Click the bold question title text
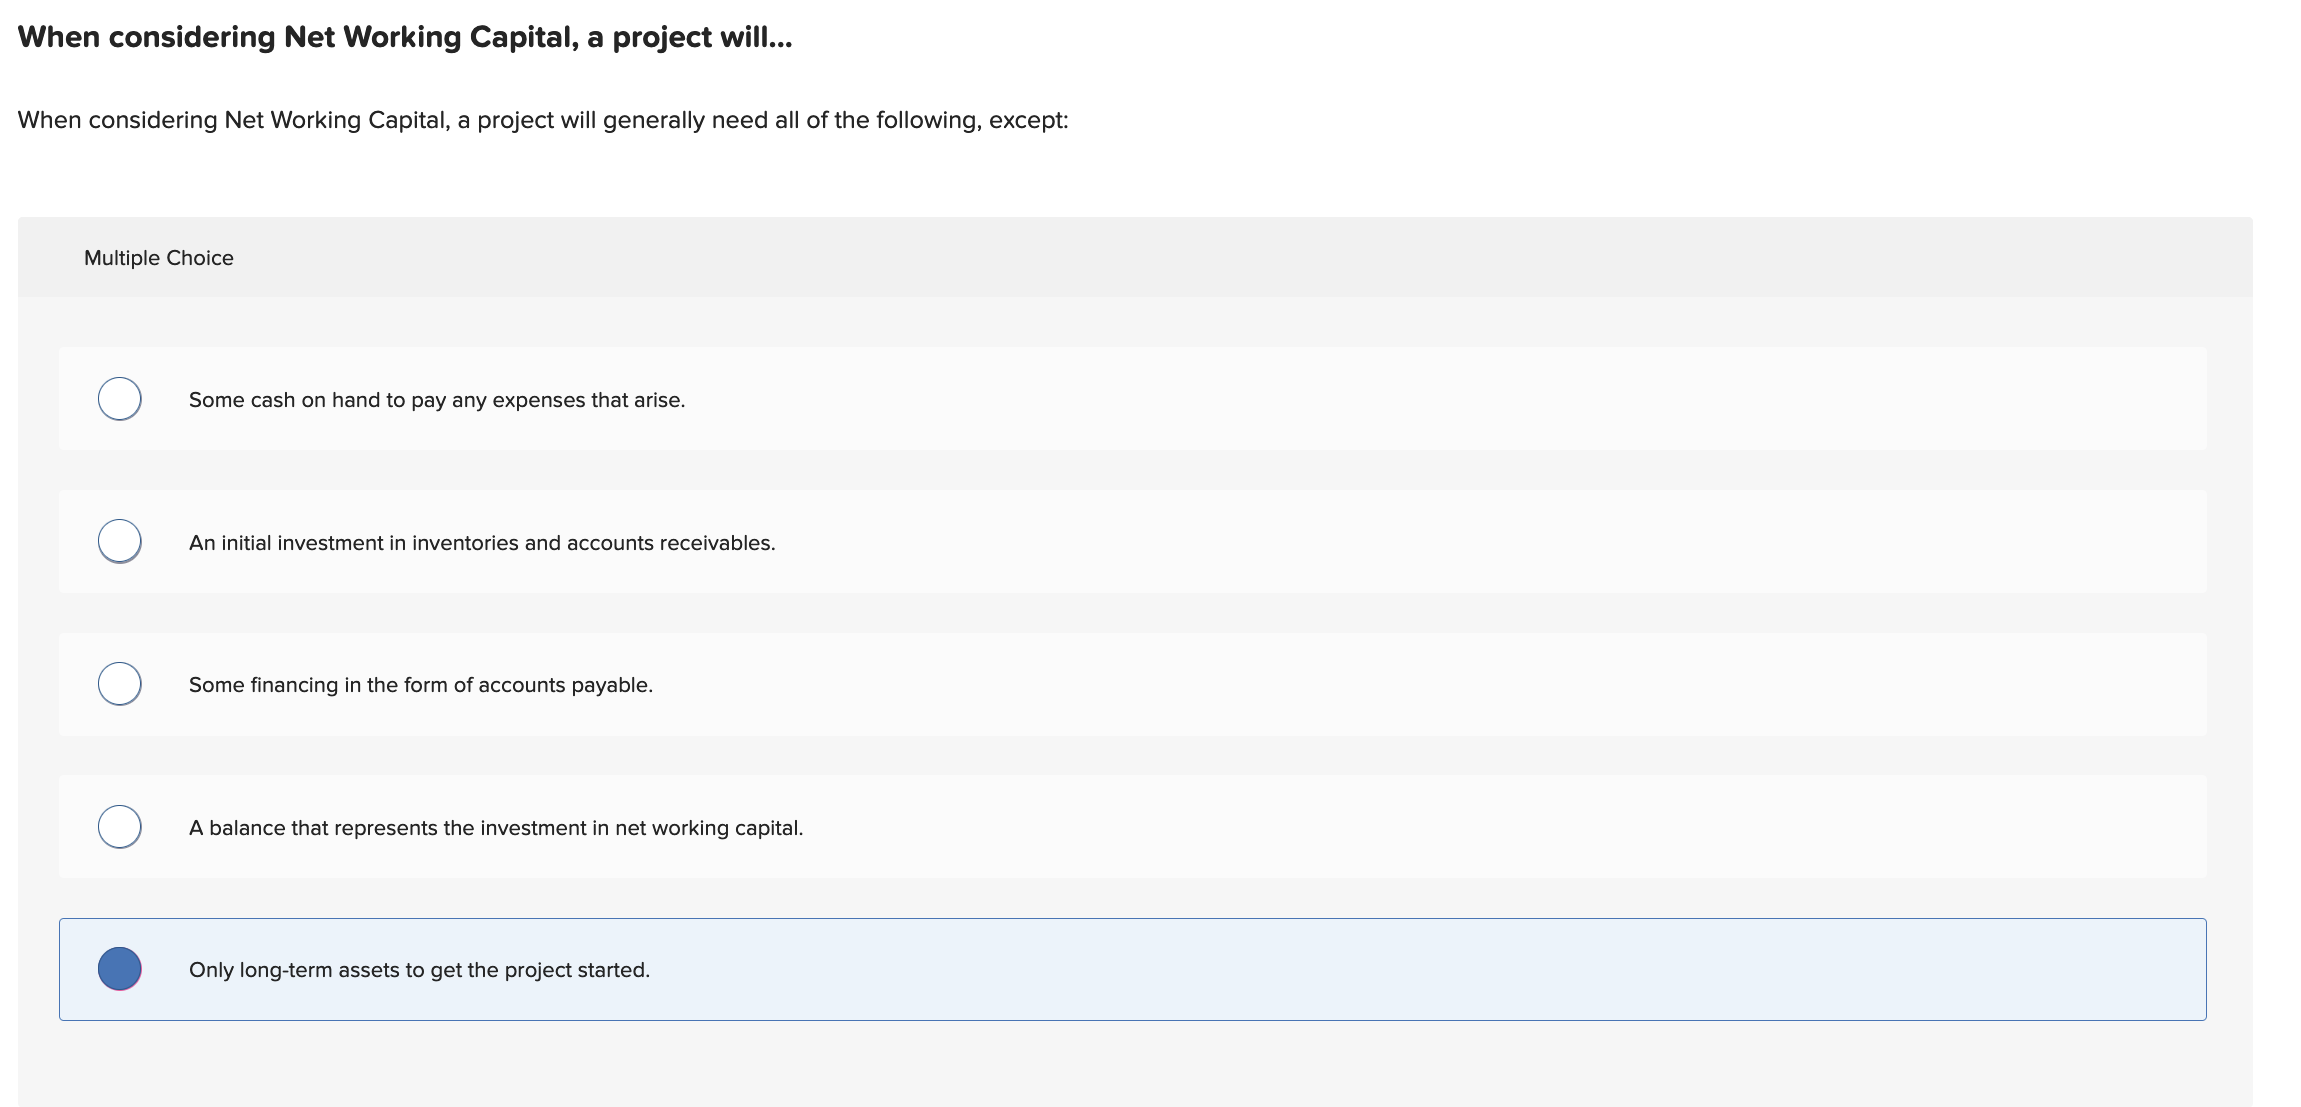This screenshot has height=1107, width=2301. coord(404,38)
